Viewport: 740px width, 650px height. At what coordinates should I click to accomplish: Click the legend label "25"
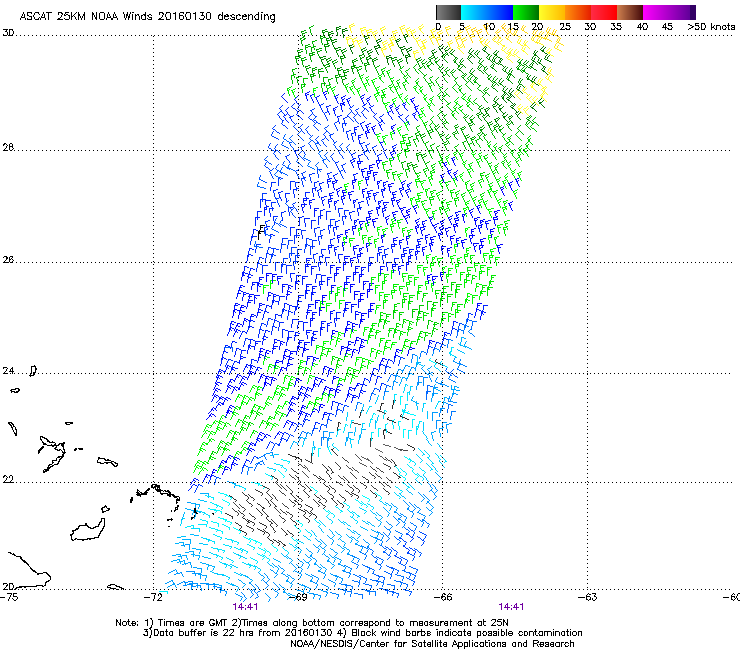tap(565, 27)
